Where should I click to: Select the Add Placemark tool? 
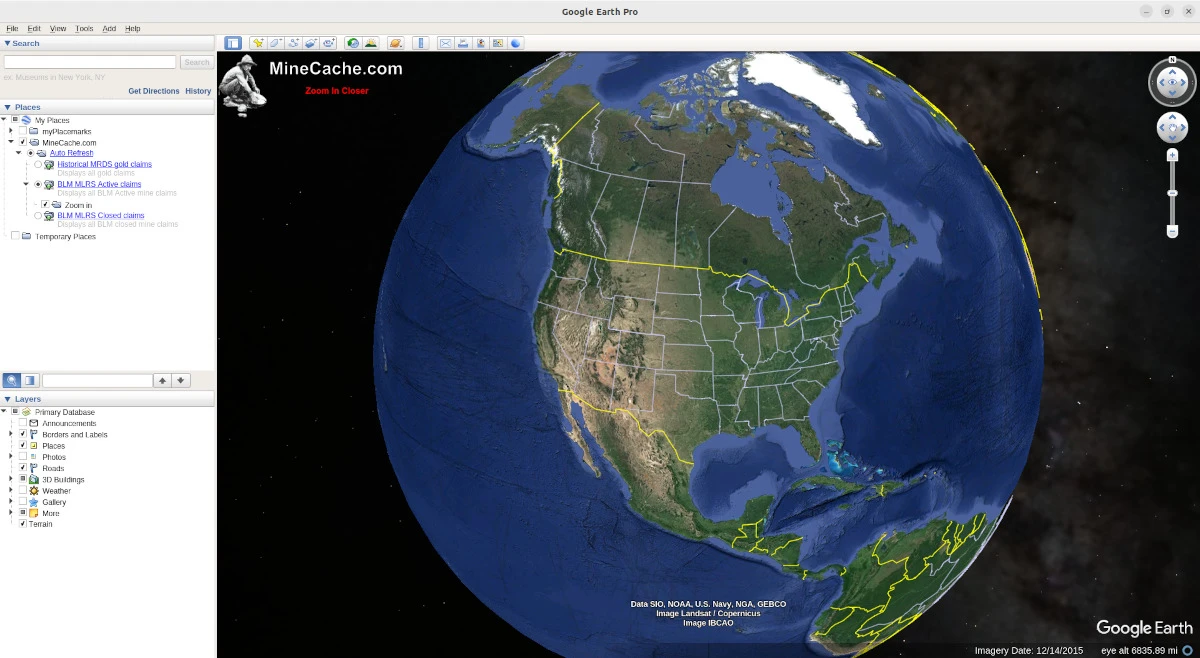(x=257, y=43)
